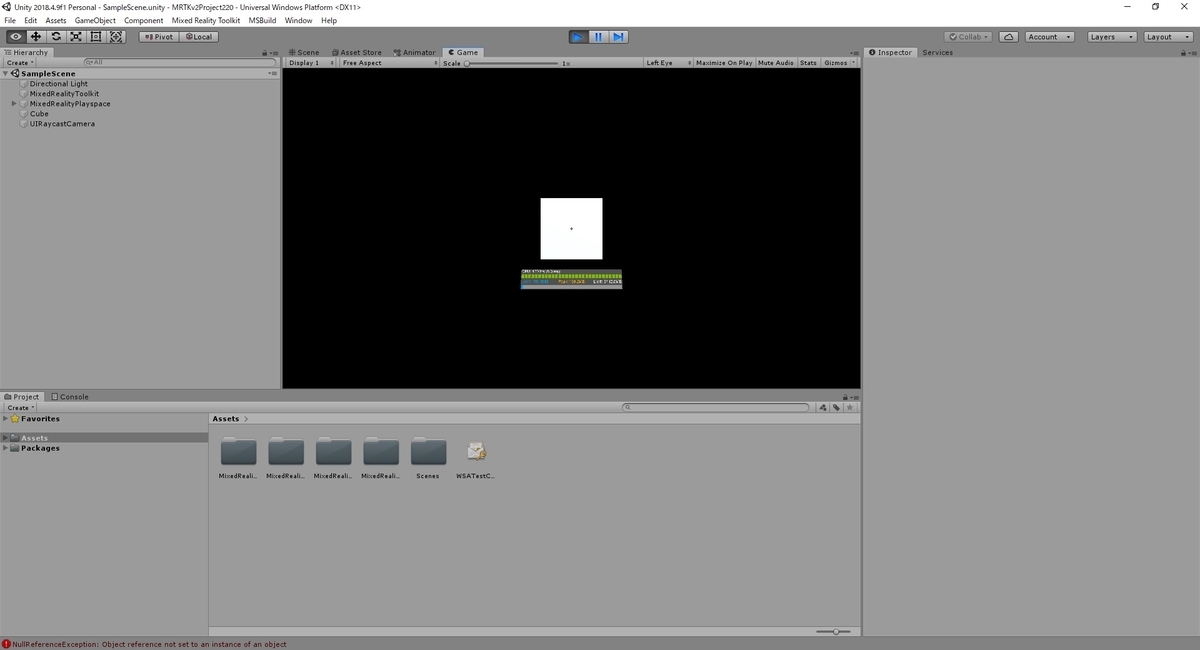Open the Assets menu
The image size is (1200, 650).
tap(56, 20)
